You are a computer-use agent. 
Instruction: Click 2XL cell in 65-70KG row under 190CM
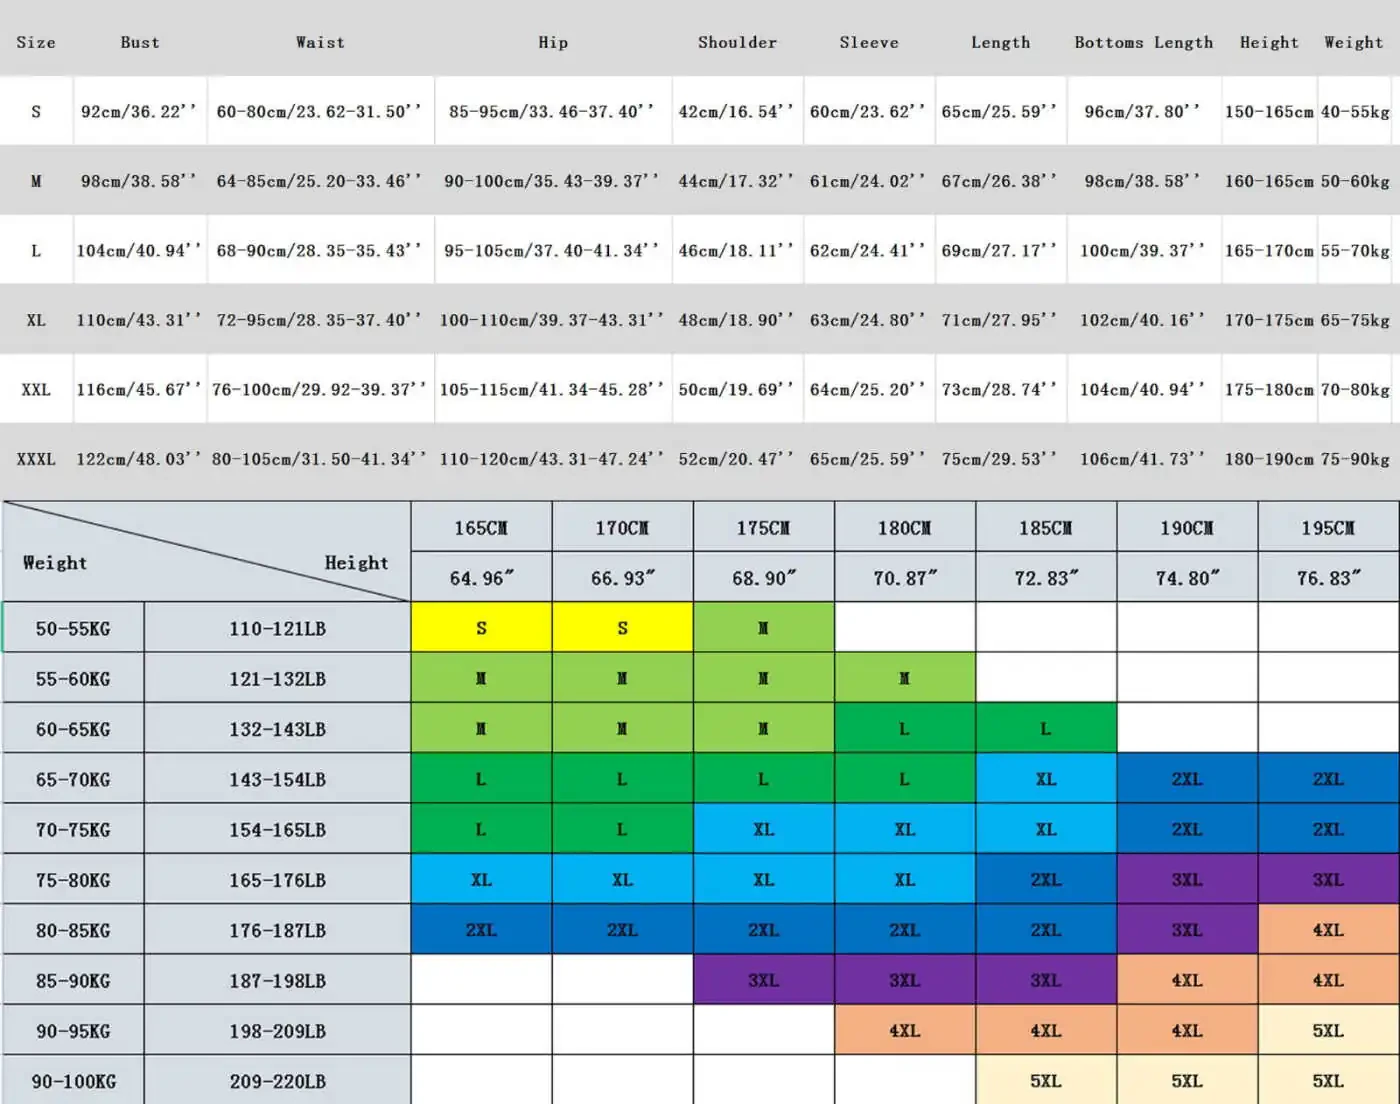[x=1187, y=779]
